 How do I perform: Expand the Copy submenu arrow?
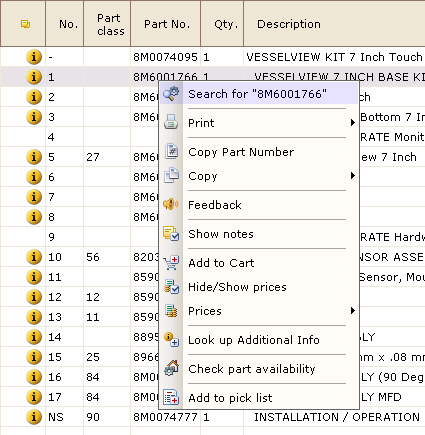(x=353, y=176)
